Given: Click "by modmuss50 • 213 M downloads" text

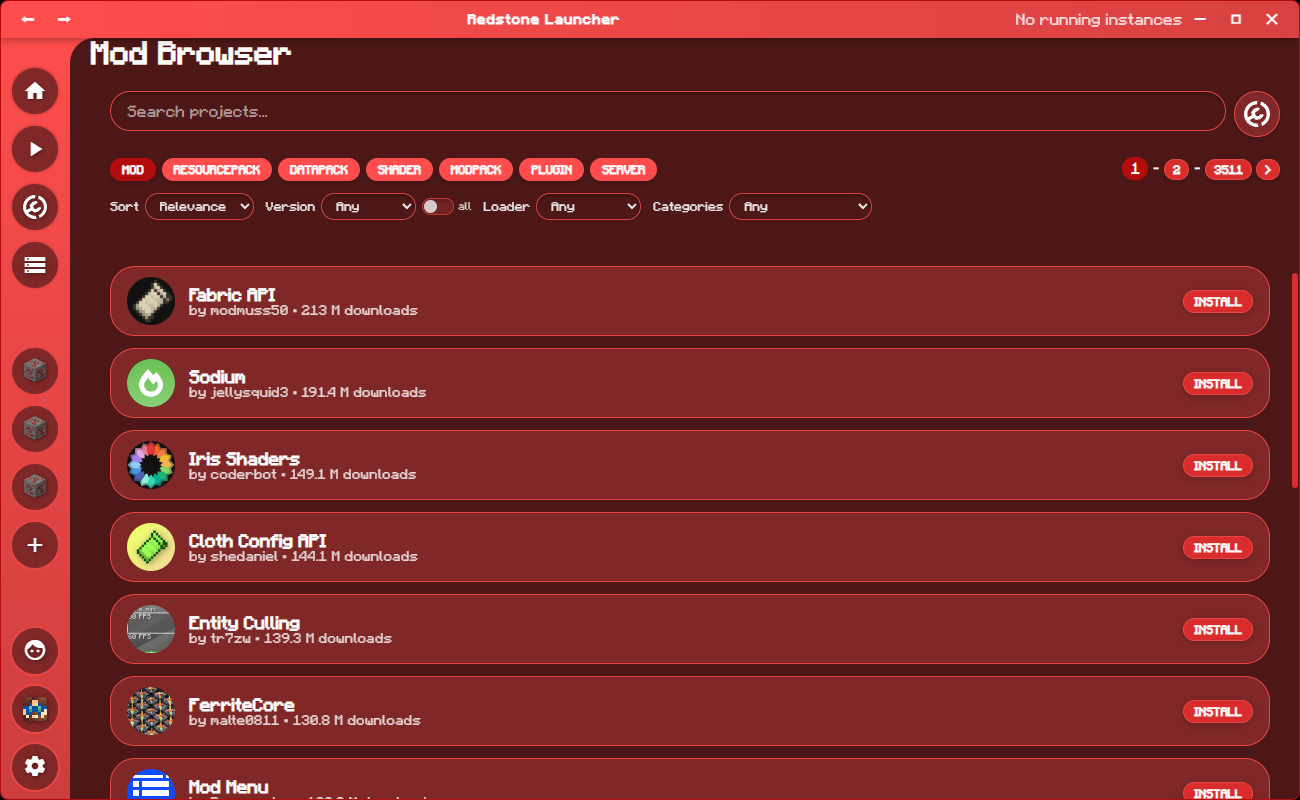Looking at the screenshot, I should pyautogui.click(x=303, y=311).
